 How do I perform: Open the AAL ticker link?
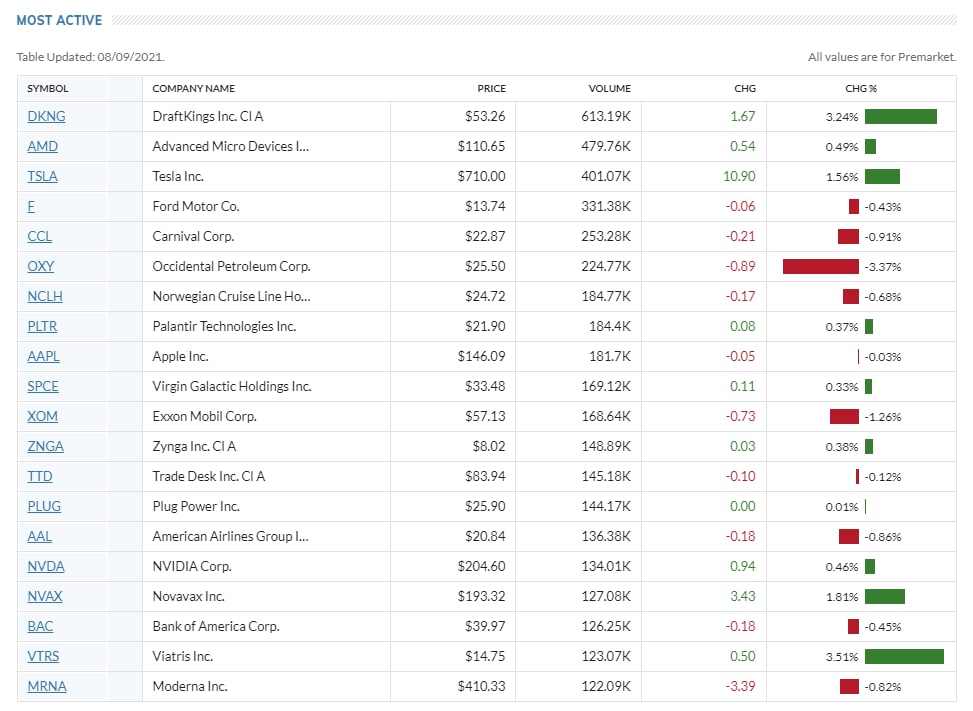[x=40, y=537]
